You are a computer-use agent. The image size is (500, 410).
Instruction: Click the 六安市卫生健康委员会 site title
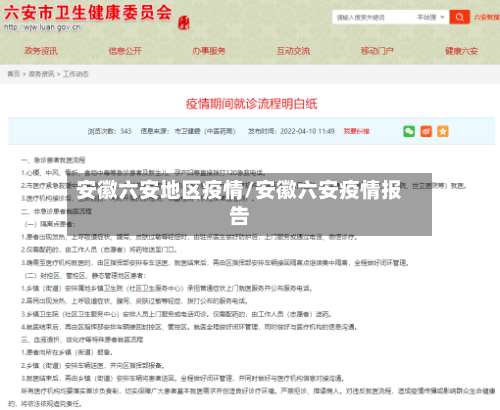tap(88, 13)
